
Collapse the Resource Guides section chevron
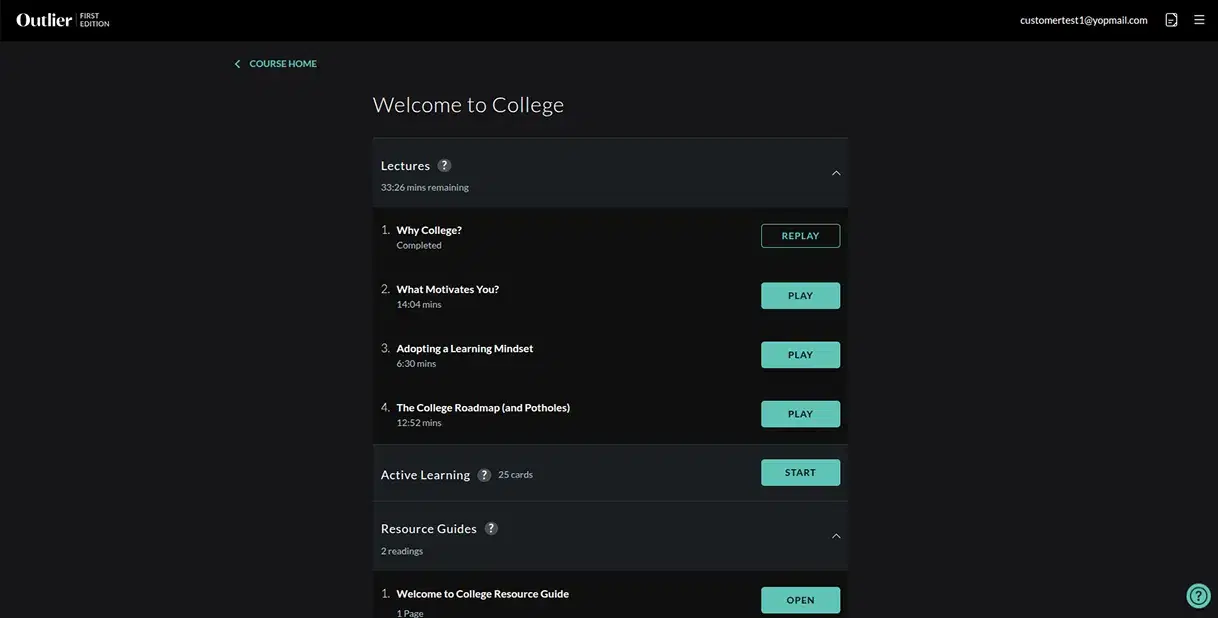click(836, 536)
